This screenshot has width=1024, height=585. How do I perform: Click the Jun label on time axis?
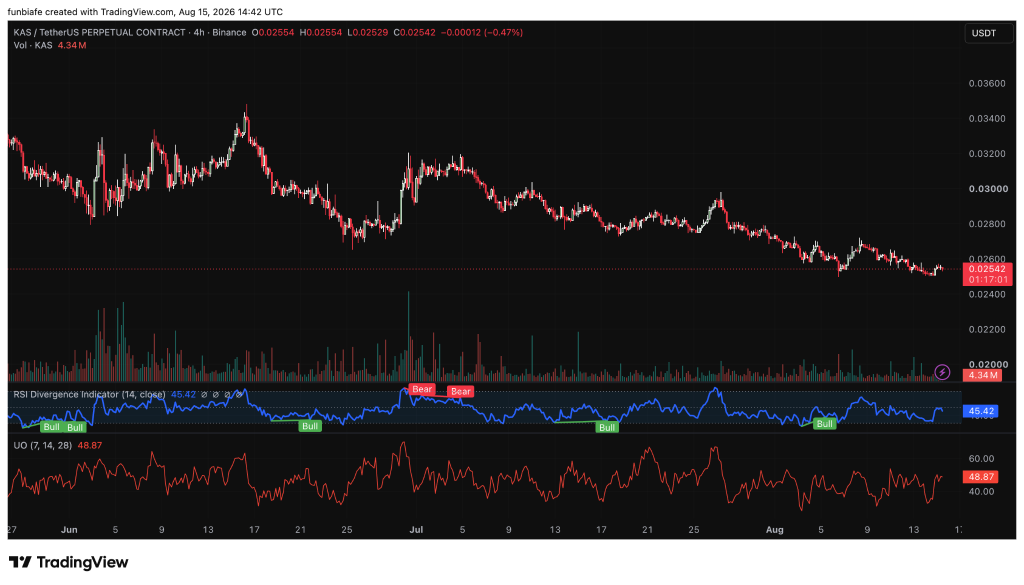tap(69, 530)
